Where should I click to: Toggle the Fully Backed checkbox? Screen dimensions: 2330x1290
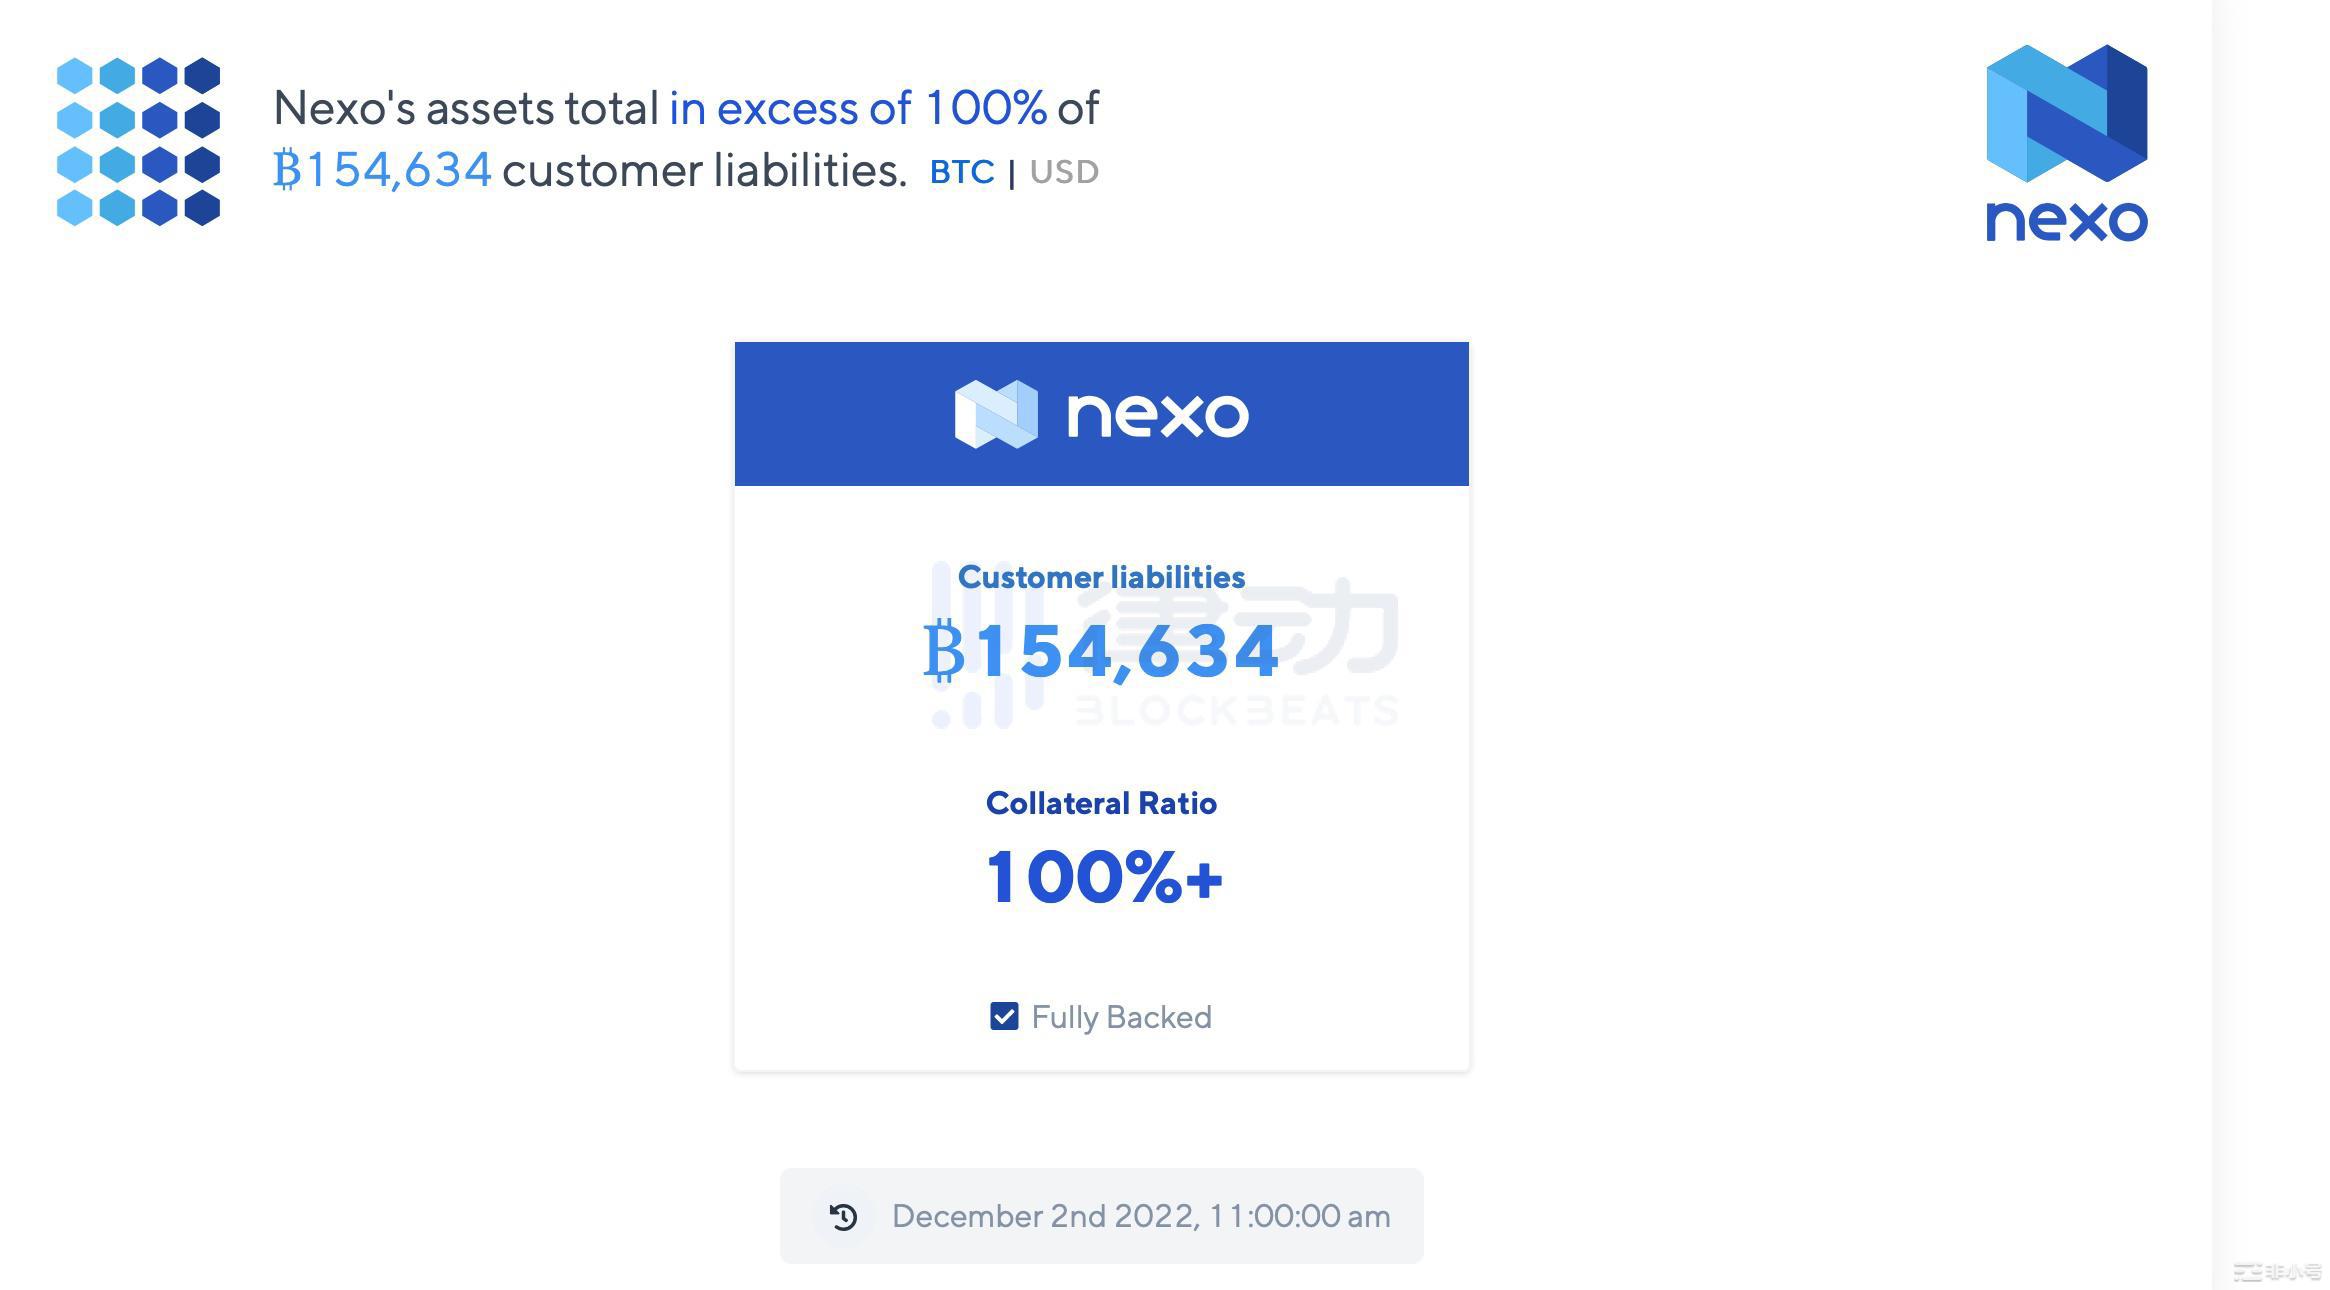pos(1005,1016)
